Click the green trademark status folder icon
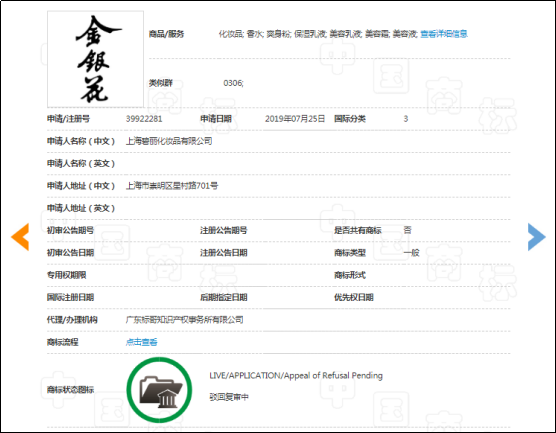Viewport: 556px width, 433px height. 160,390
